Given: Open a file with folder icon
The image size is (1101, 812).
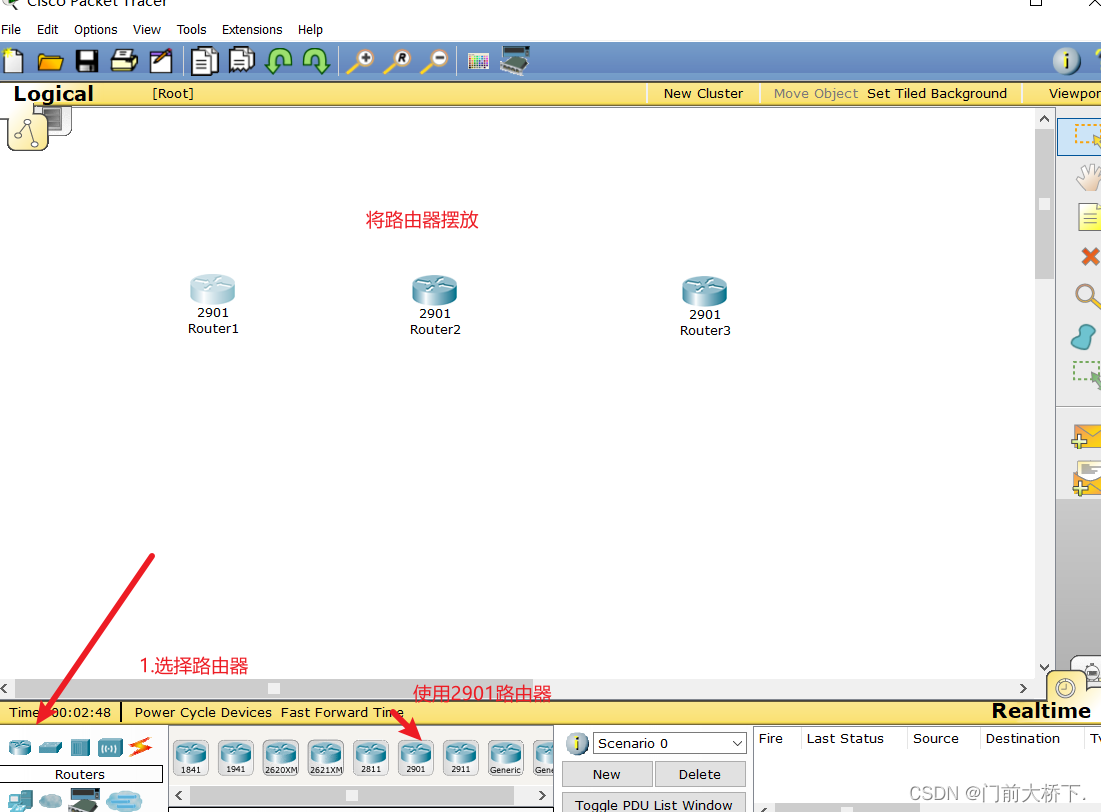Looking at the screenshot, I should pos(50,62).
